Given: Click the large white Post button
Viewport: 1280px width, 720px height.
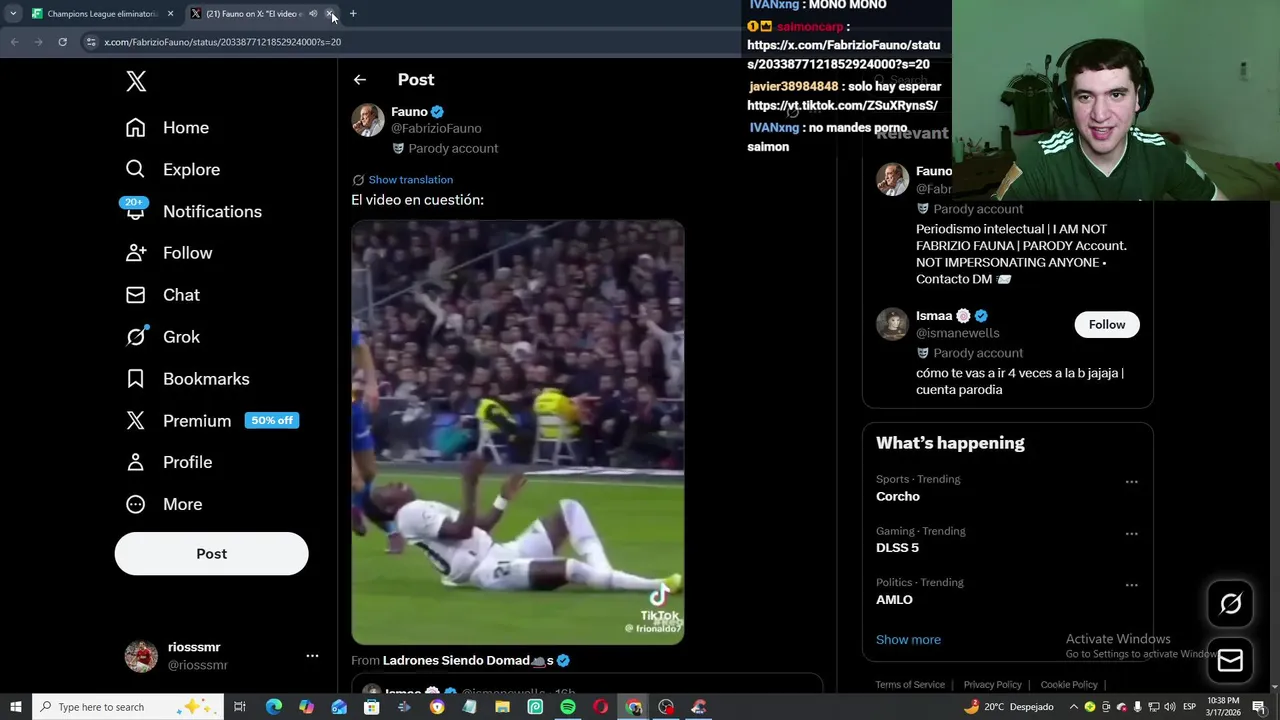Looking at the screenshot, I should click(211, 554).
